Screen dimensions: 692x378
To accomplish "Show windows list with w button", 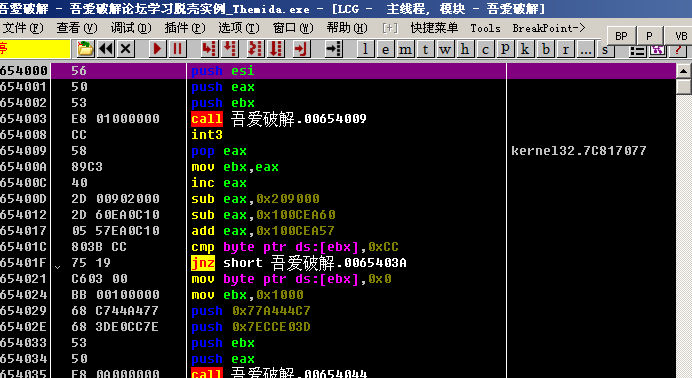I will (x=445, y=49).
